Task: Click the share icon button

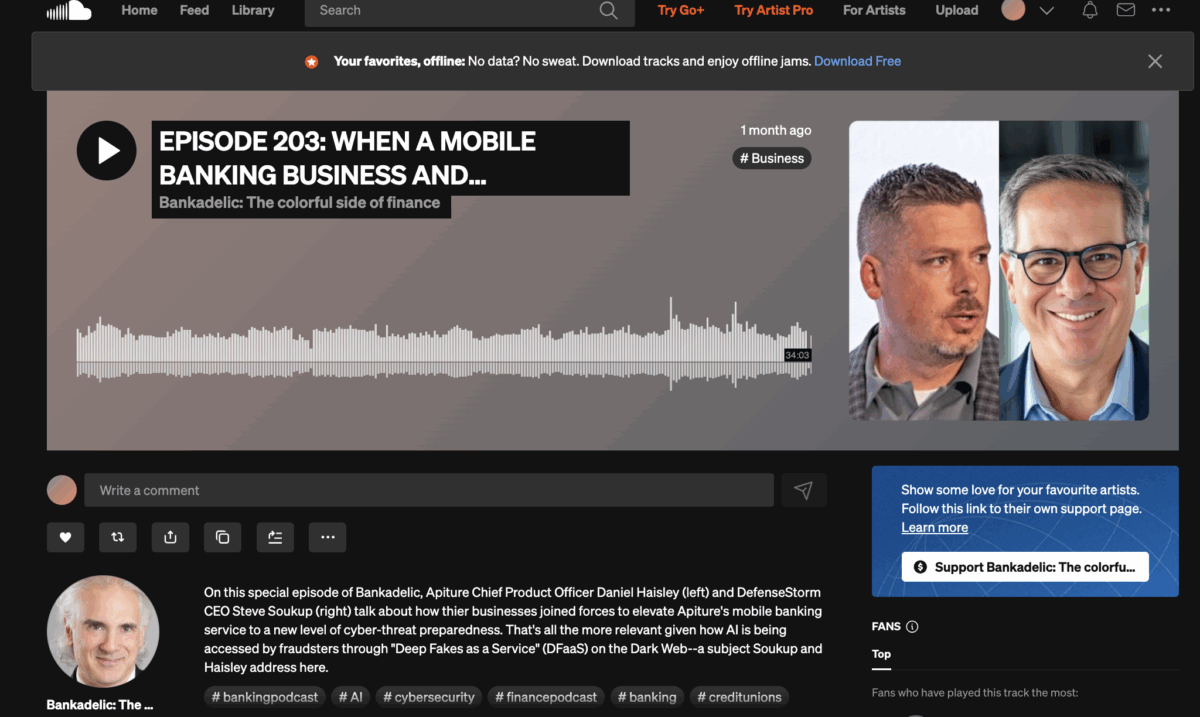Action: 170,537
